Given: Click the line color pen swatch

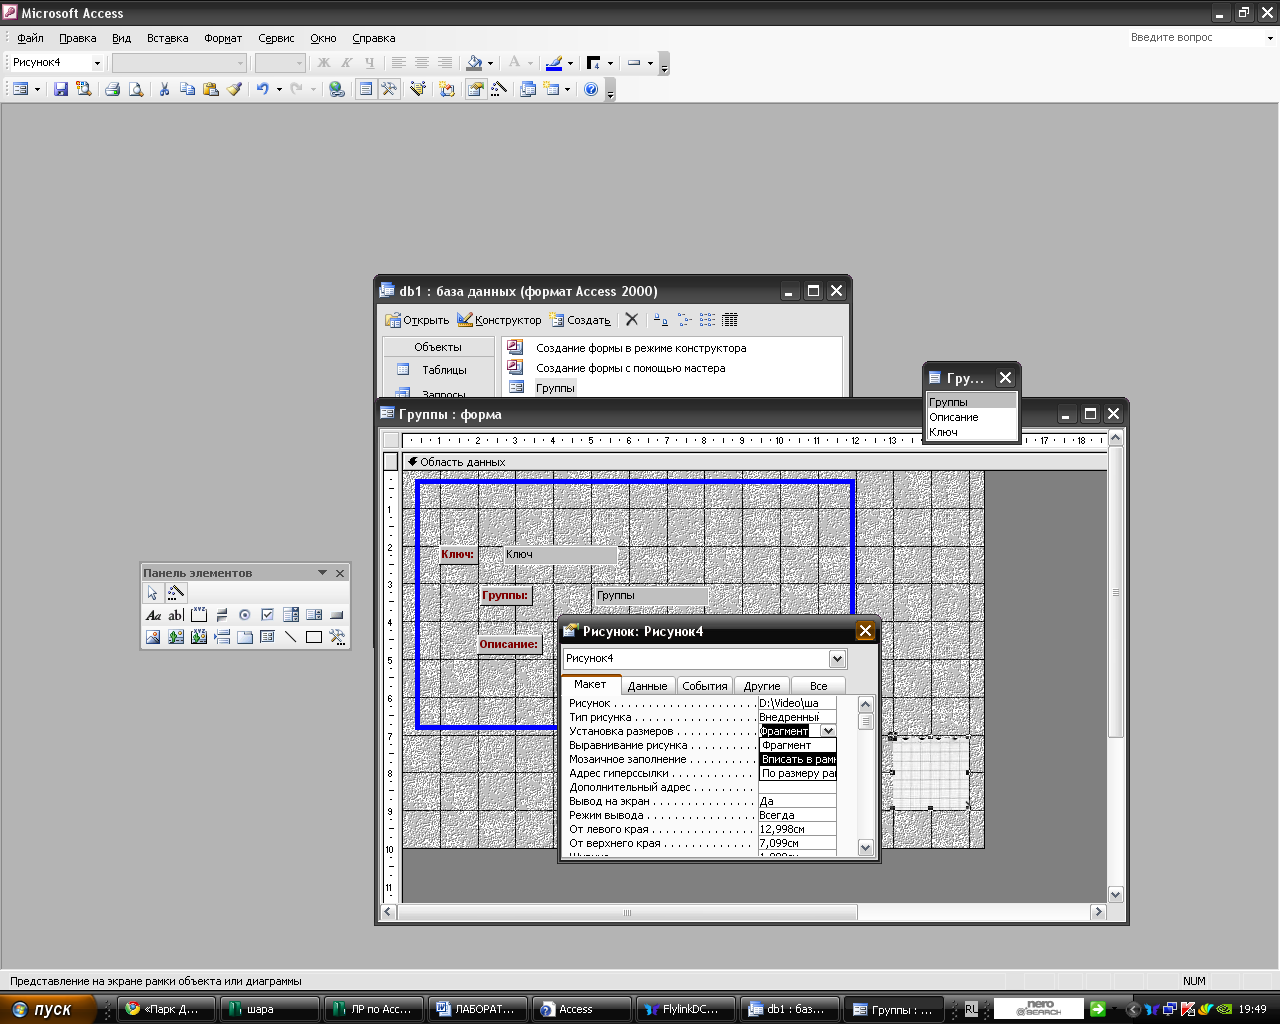Looking at the screenshot, I should 554,62.
